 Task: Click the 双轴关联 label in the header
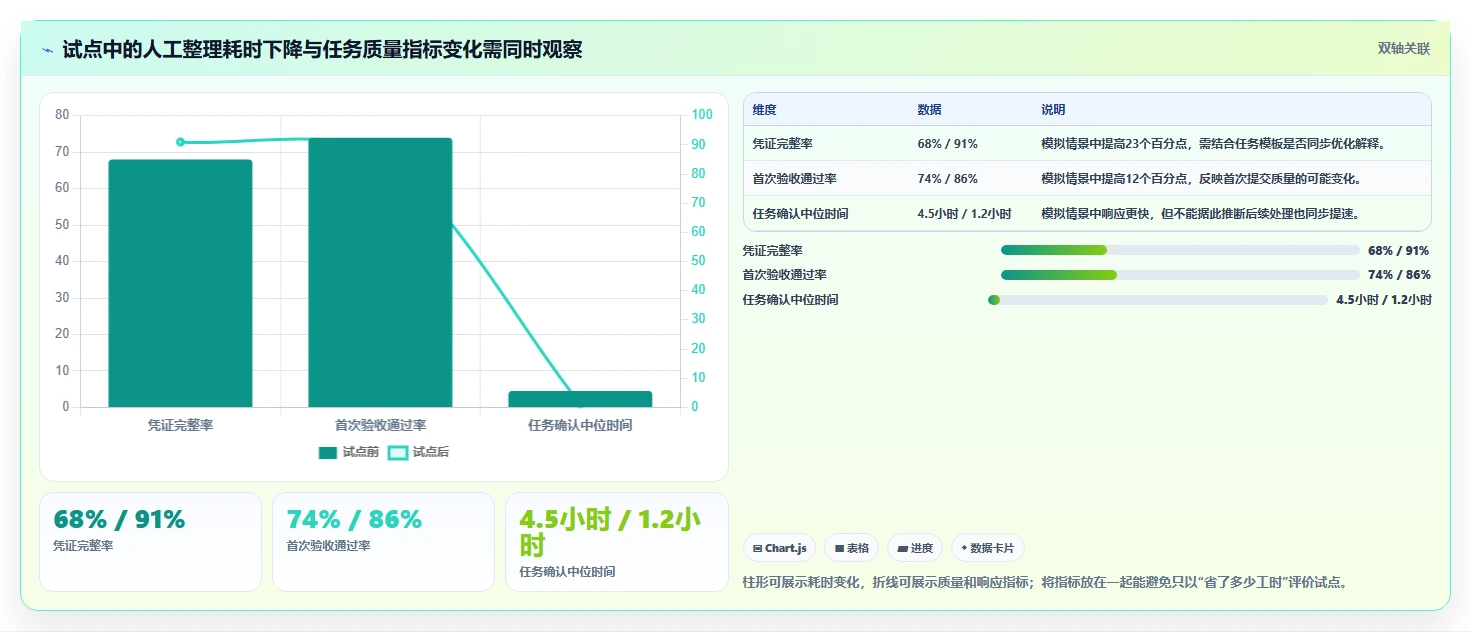coord(1404,48)
